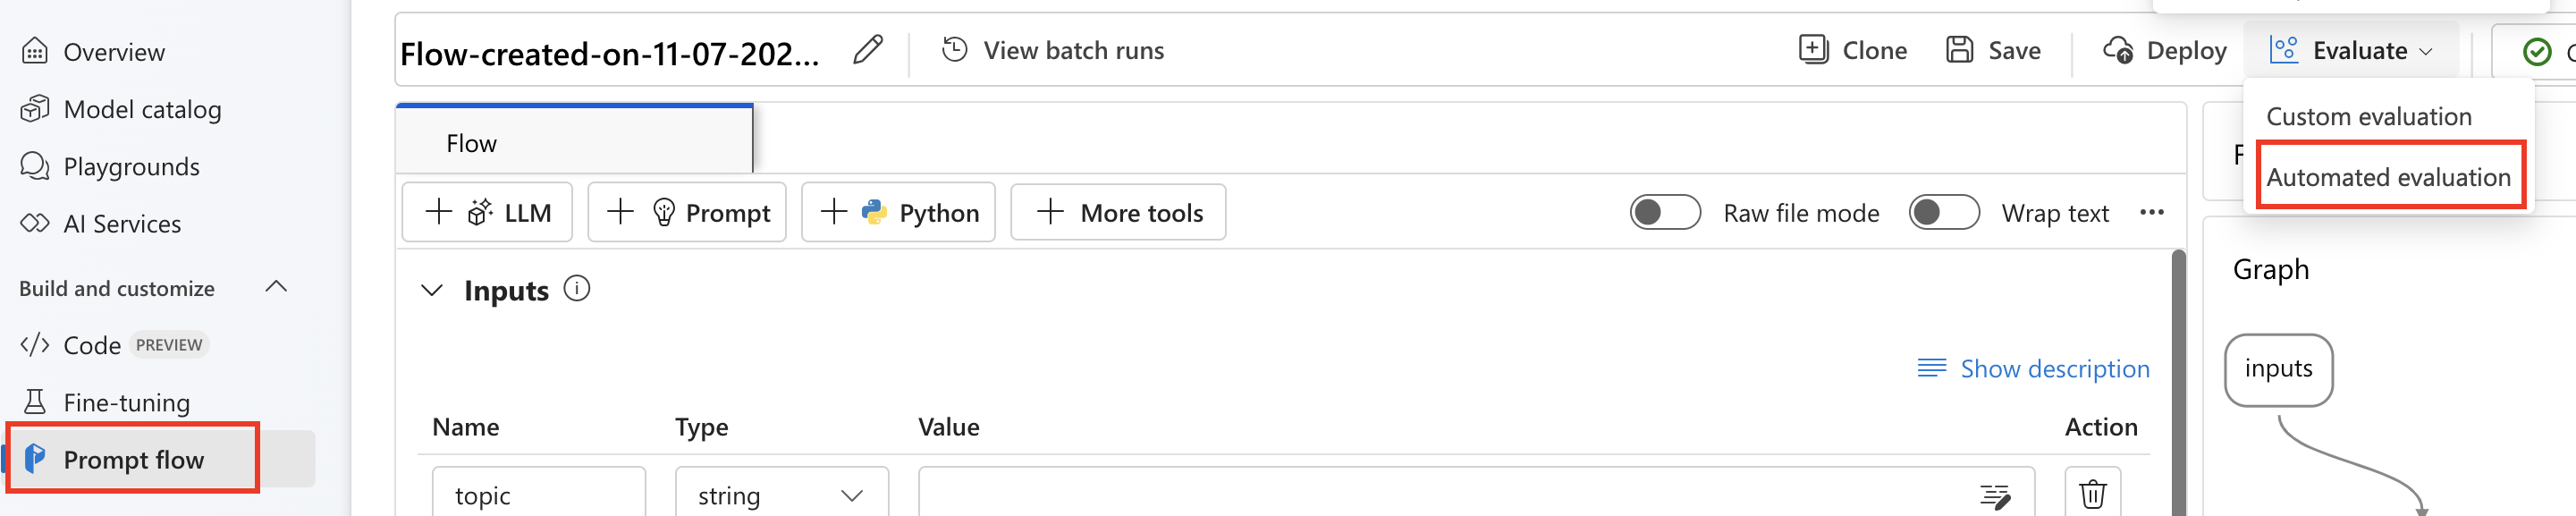Image resolution: width=2576 pixels, height=516 pixels.
Task: Open the string type dropdown
Action: click(x=781, y=494)
